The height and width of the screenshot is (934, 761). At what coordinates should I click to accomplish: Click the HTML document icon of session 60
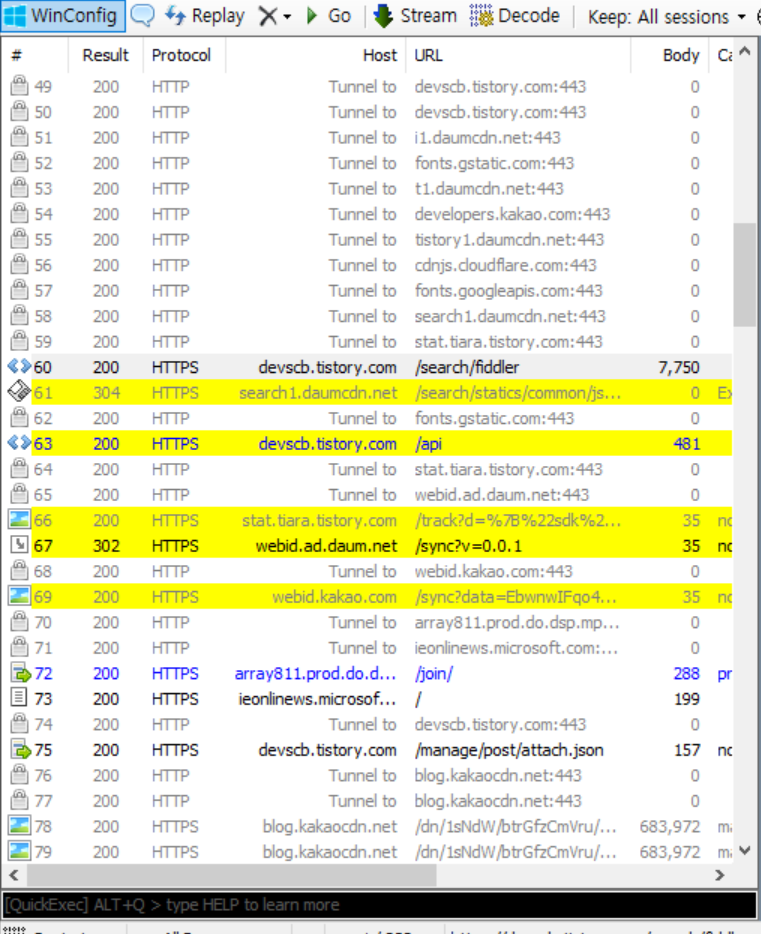click(x=19, y=367)
